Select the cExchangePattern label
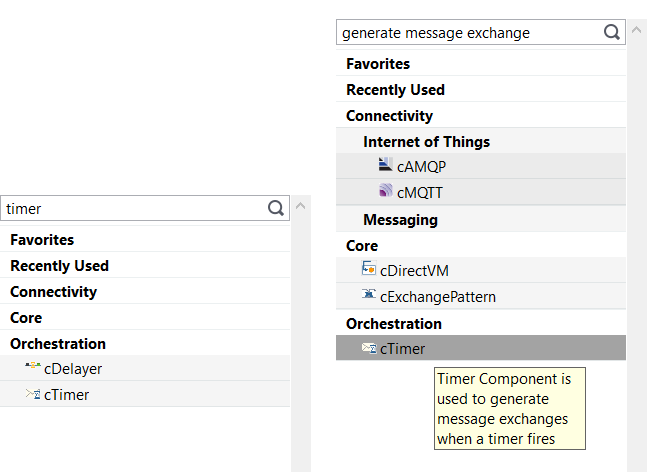This screenshot has width=653, height=472. pos(438,296)
